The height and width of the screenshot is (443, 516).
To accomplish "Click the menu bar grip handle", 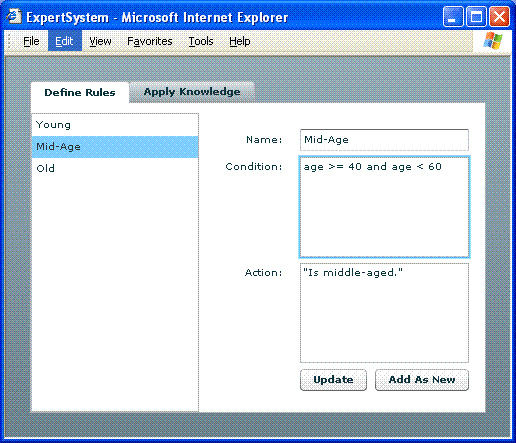I will pos(10,41).
